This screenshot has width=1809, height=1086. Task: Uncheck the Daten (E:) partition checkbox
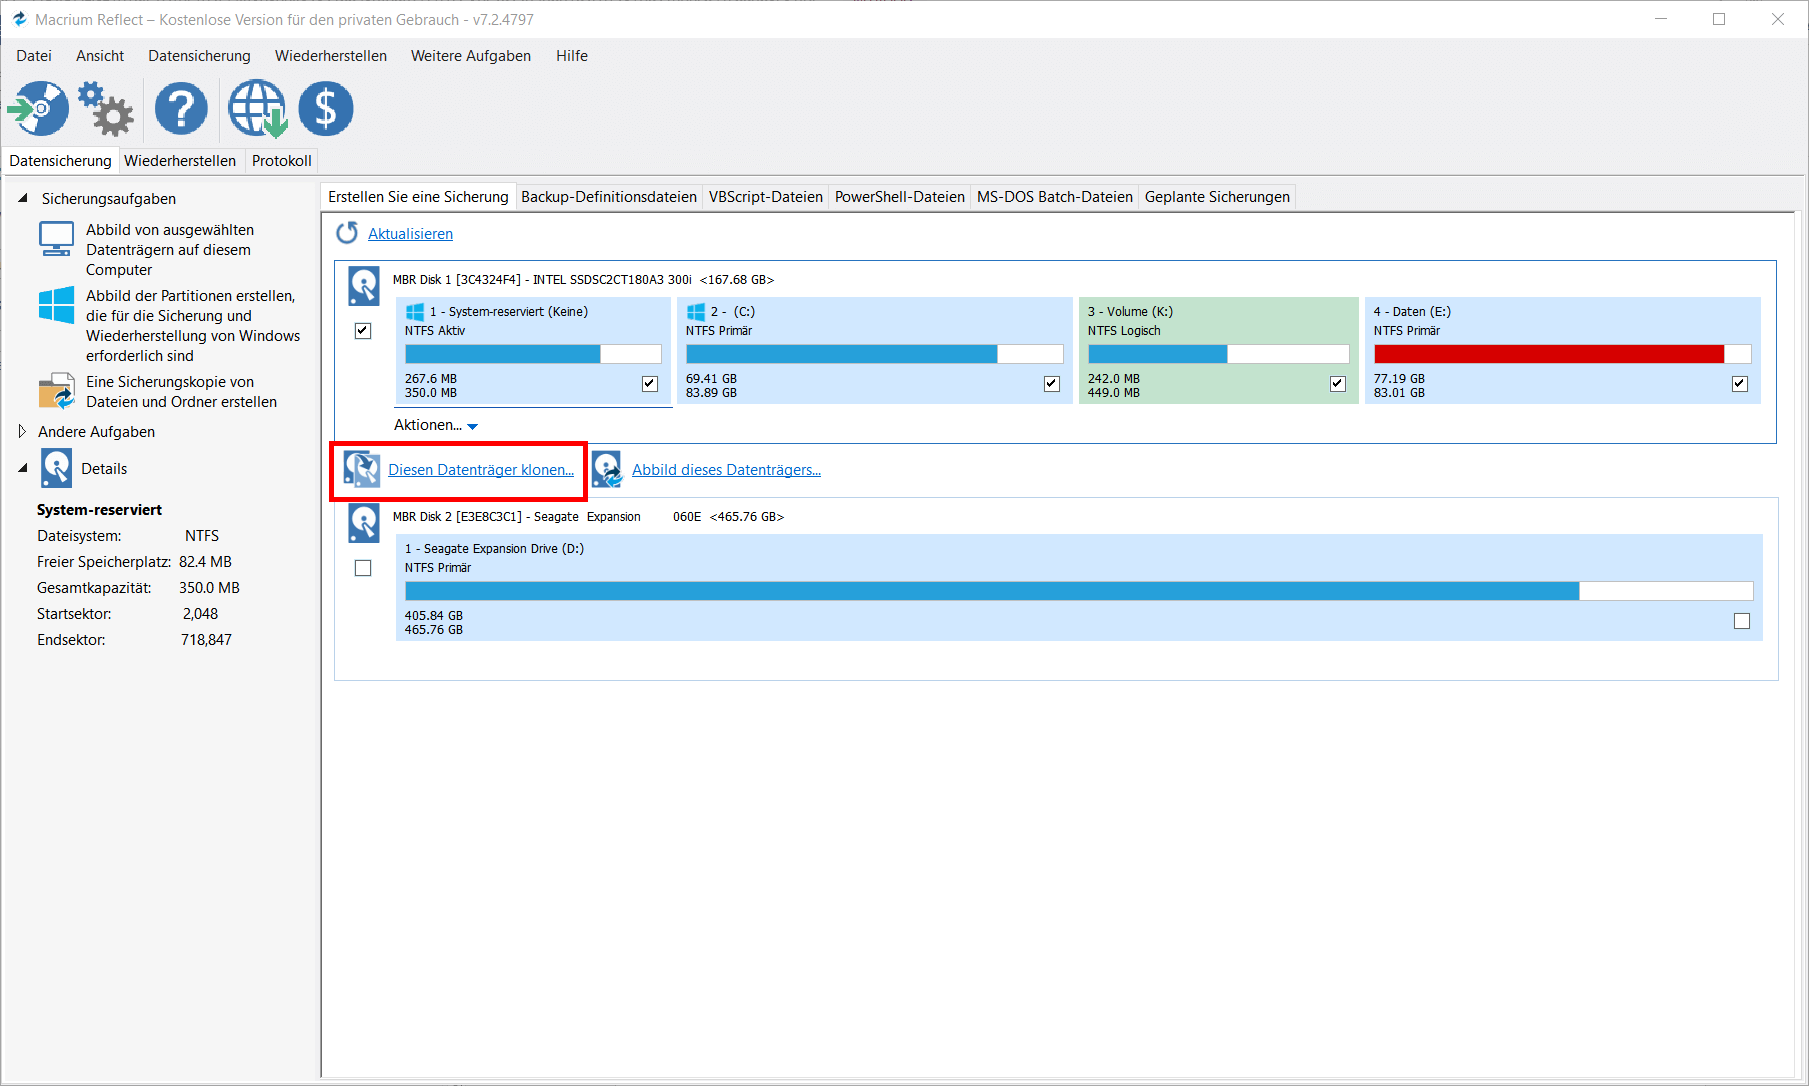(x=1740, y=384)
